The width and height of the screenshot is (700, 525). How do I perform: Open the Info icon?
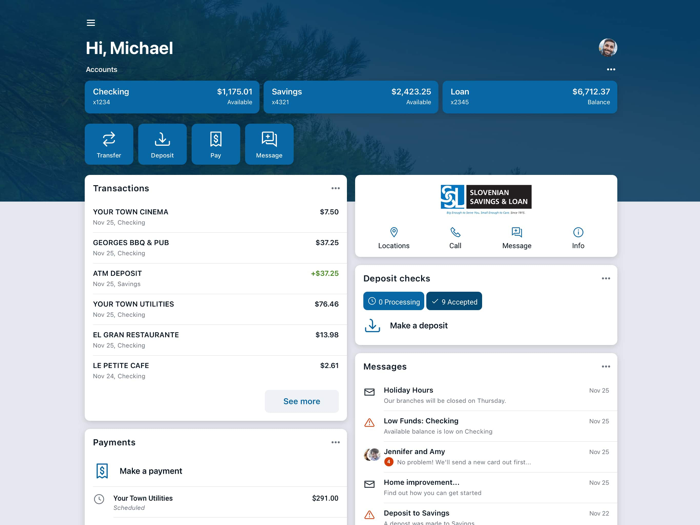click(x=578, y=232)
